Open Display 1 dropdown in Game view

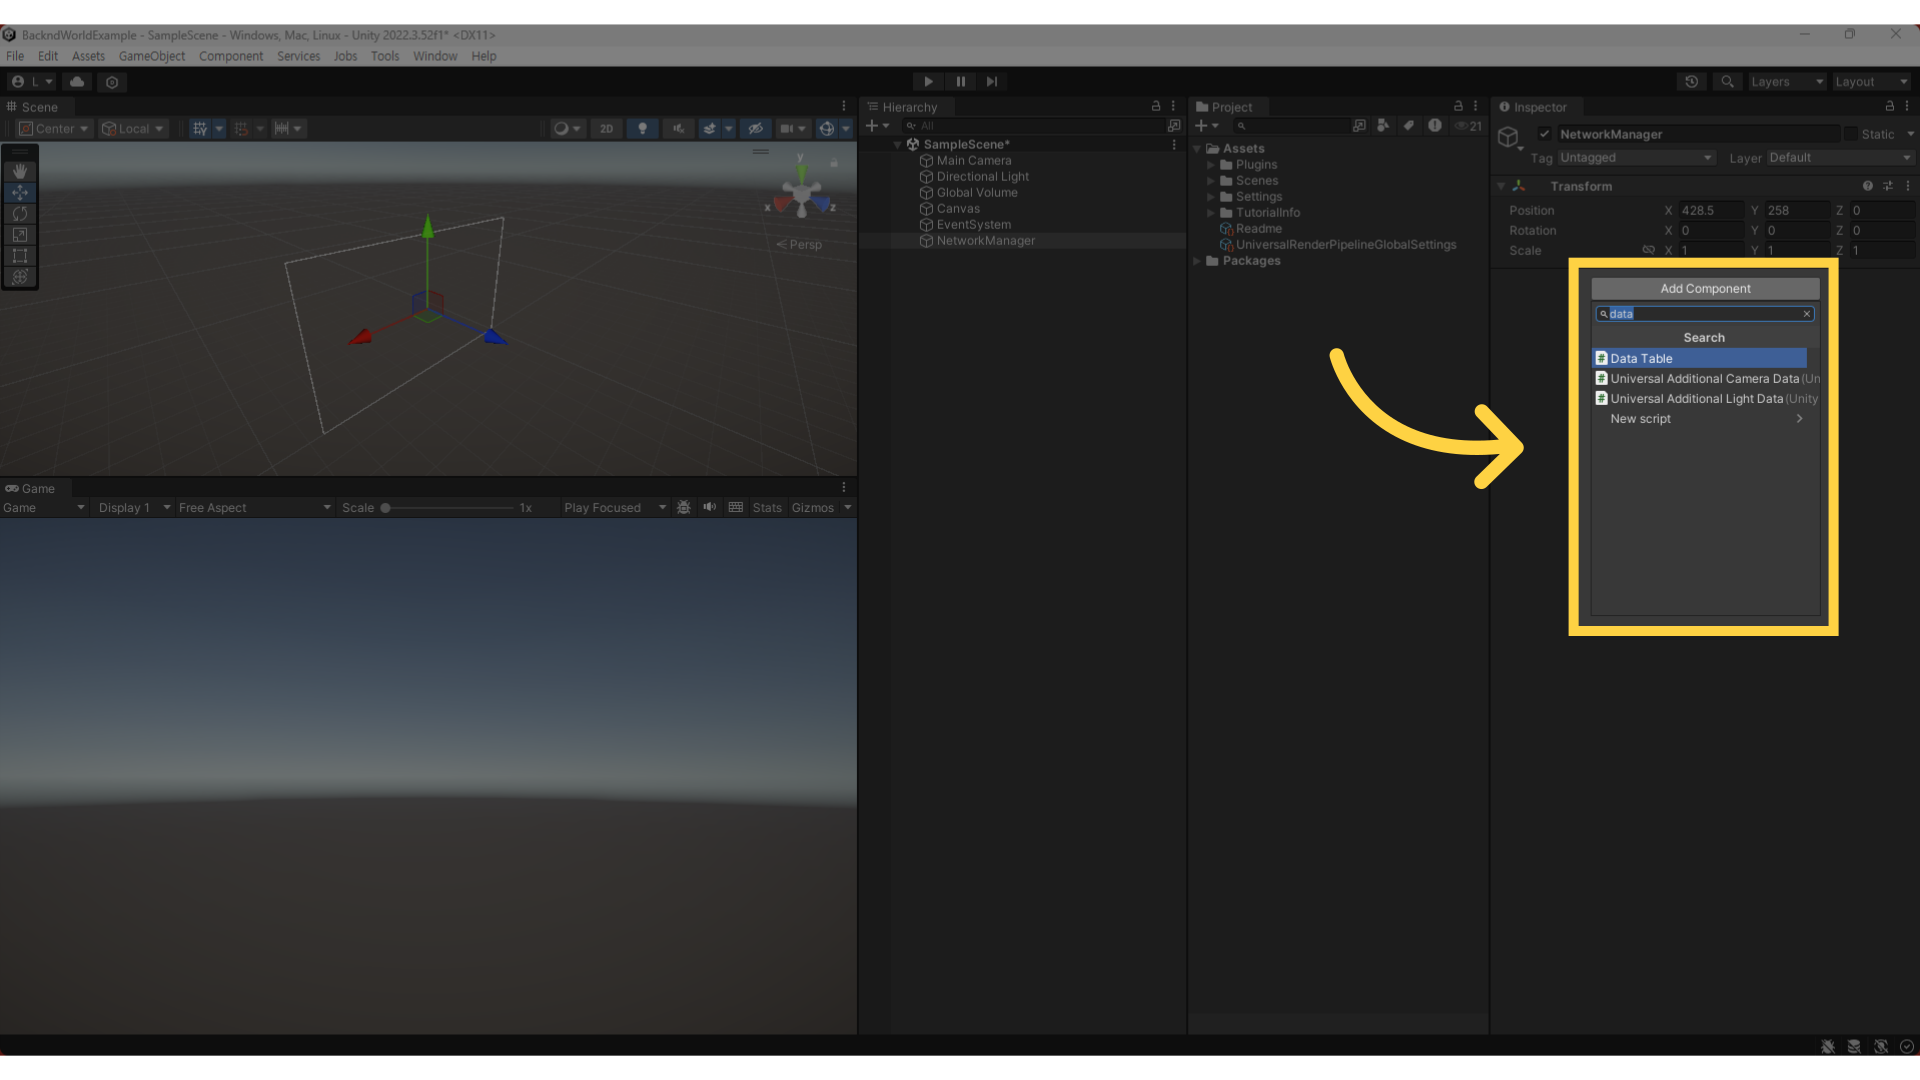point(134,508)
